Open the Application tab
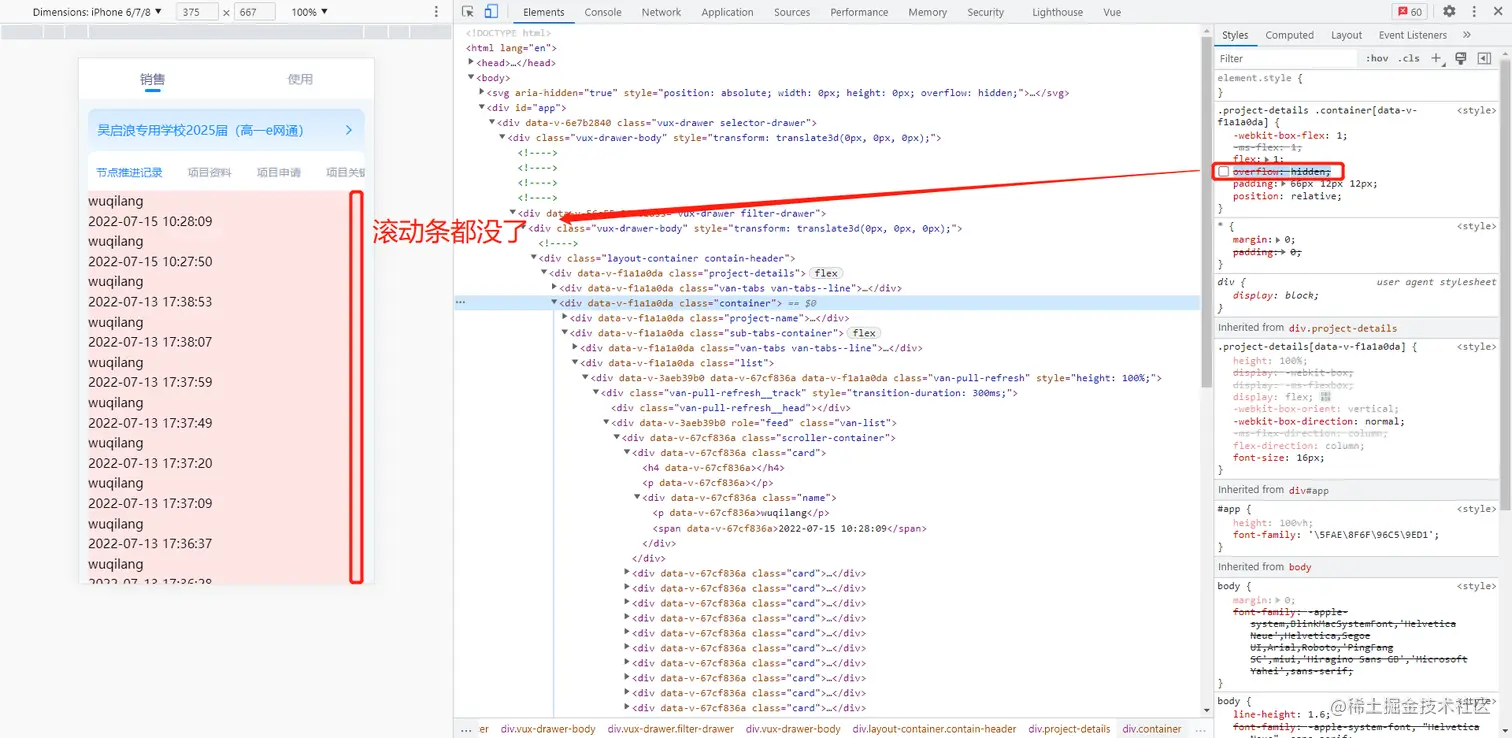1512x738 pixels. tap(727, 12)
